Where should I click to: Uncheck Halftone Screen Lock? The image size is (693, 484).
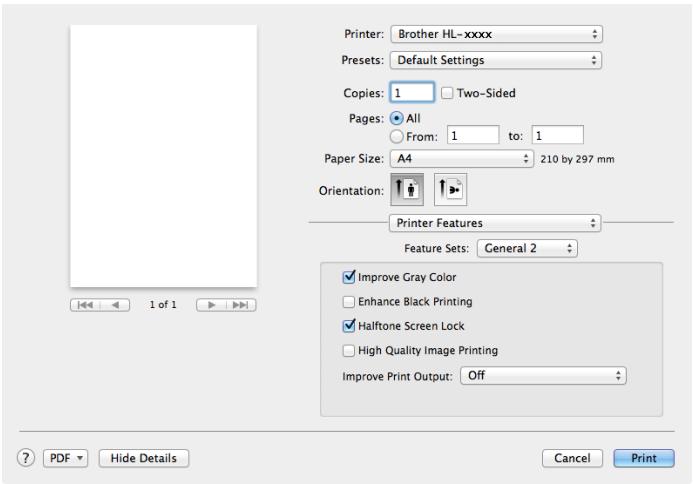(x=349, y=326)
